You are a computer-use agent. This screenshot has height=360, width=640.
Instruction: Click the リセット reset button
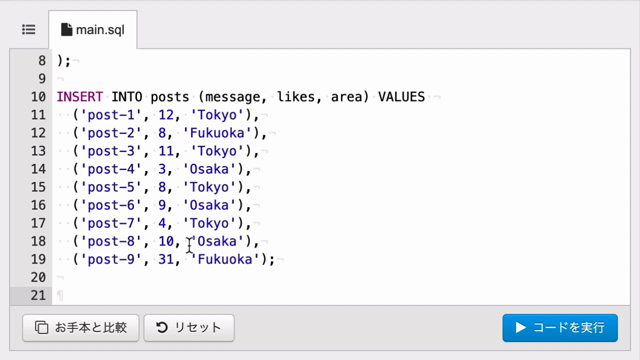click(189, 327)
